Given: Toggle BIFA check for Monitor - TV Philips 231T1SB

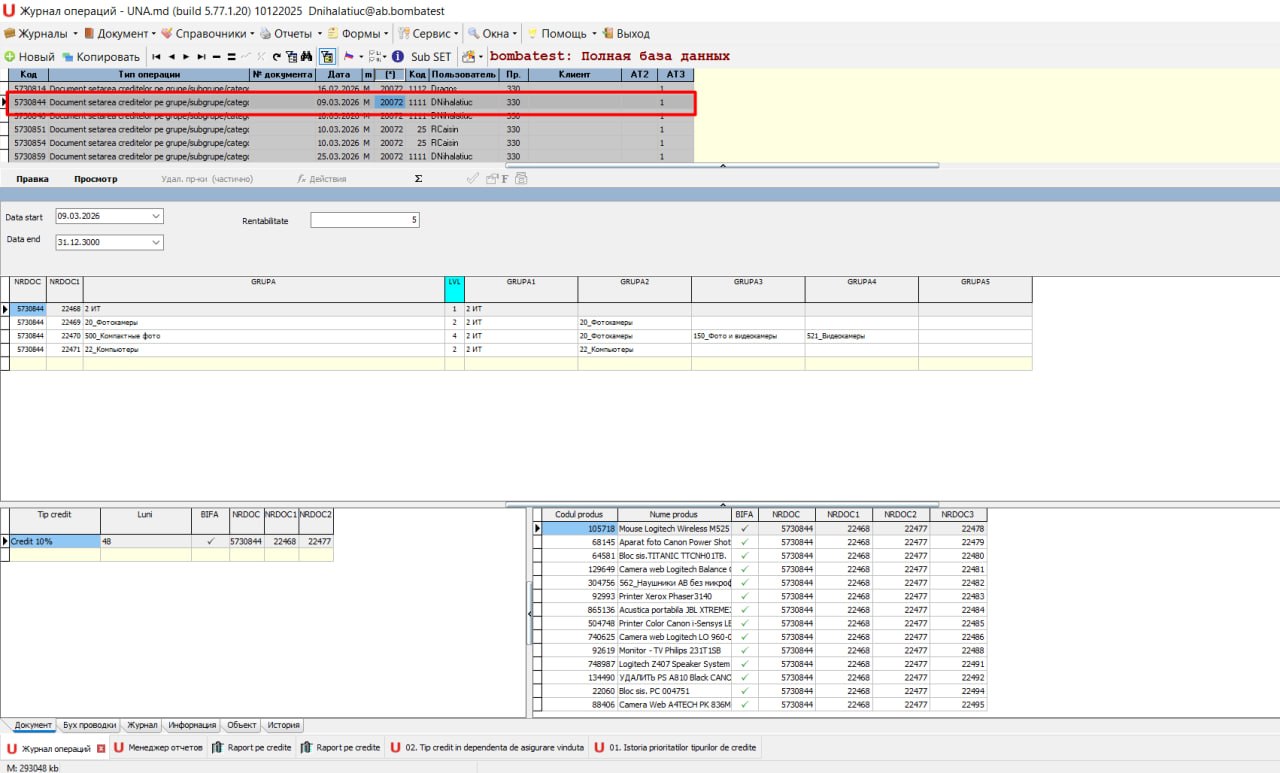Looking at the screenshot, I should (x=744, y=650).
